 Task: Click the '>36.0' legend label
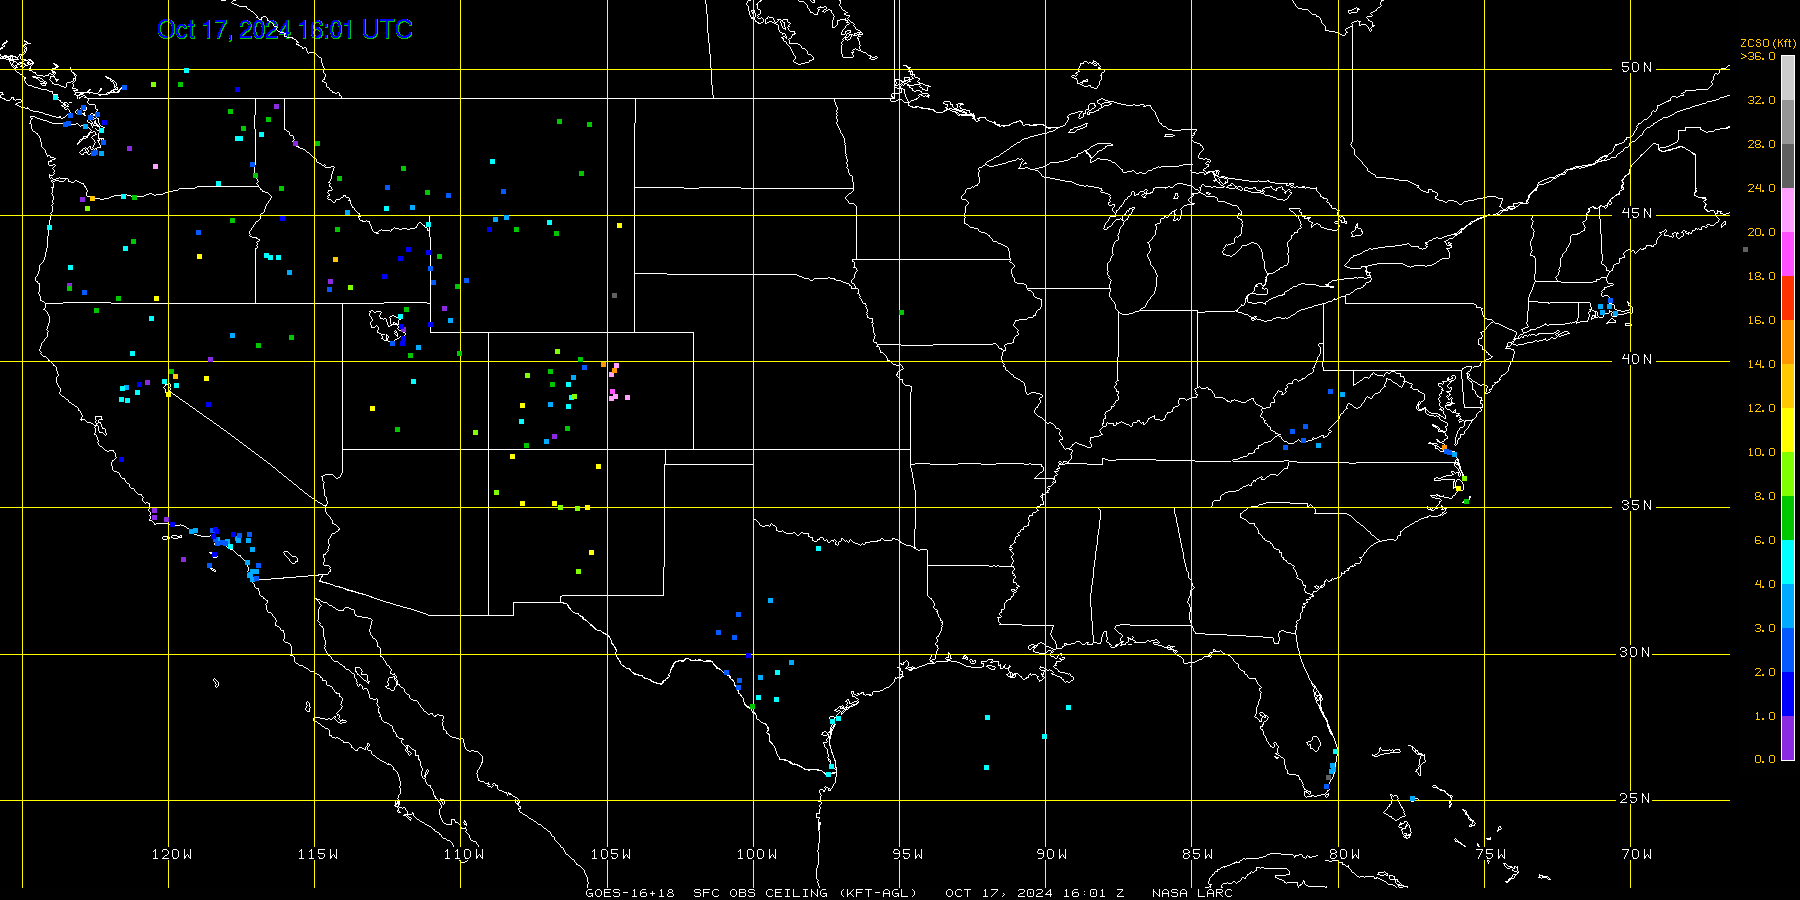(1758, 56)
